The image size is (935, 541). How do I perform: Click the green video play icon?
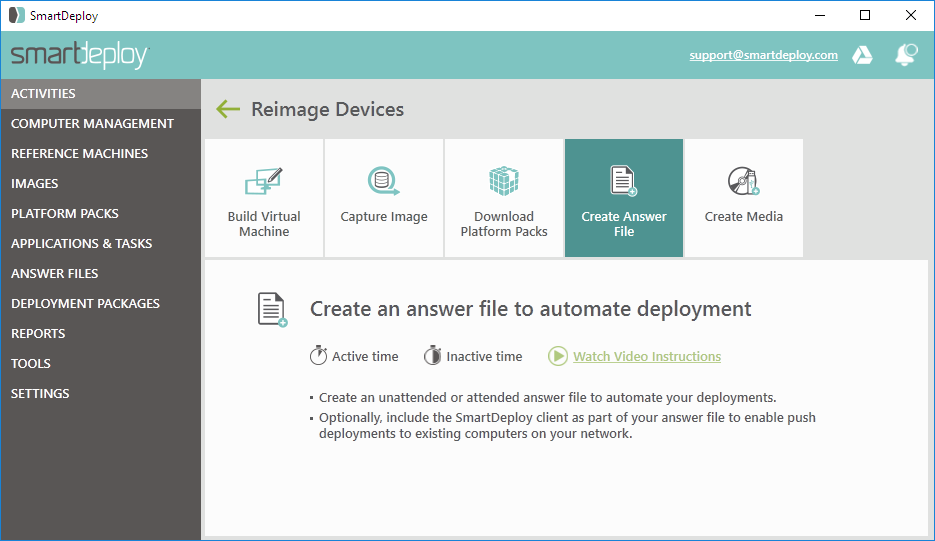pyautogui.click(x=558, y=356)
